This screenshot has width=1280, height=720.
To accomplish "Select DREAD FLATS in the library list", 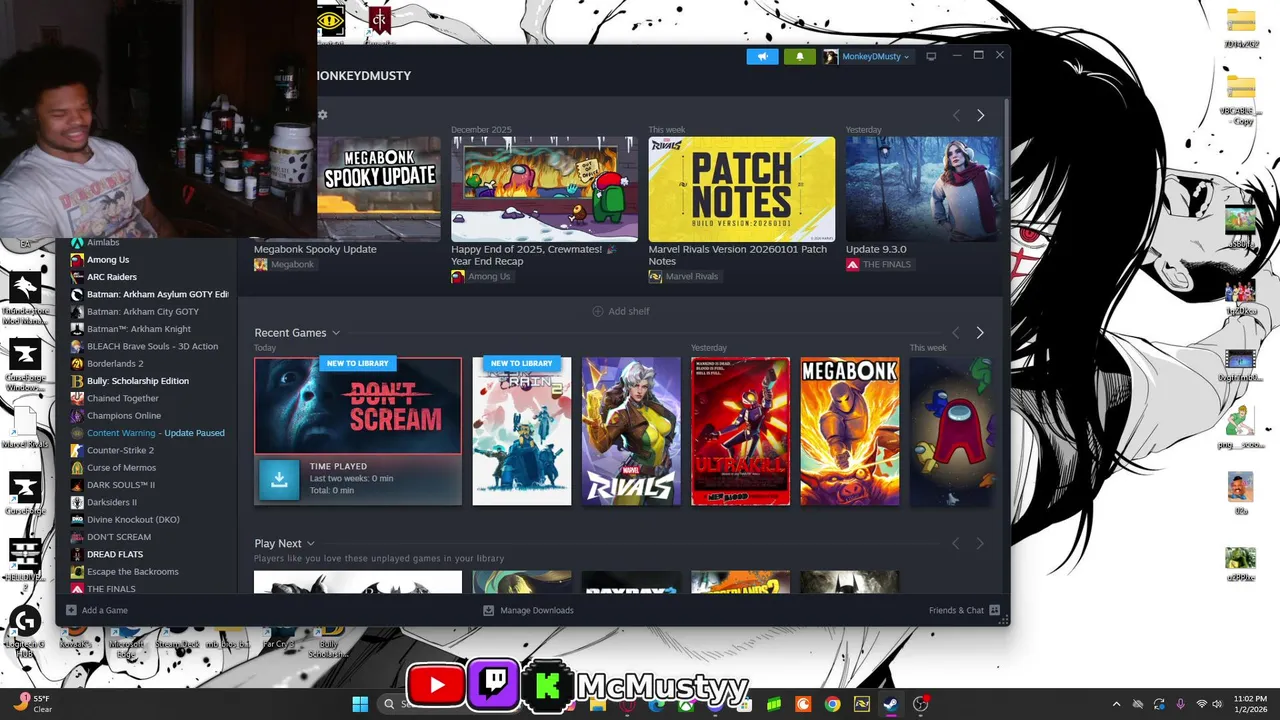I will (x=115, y=554).
